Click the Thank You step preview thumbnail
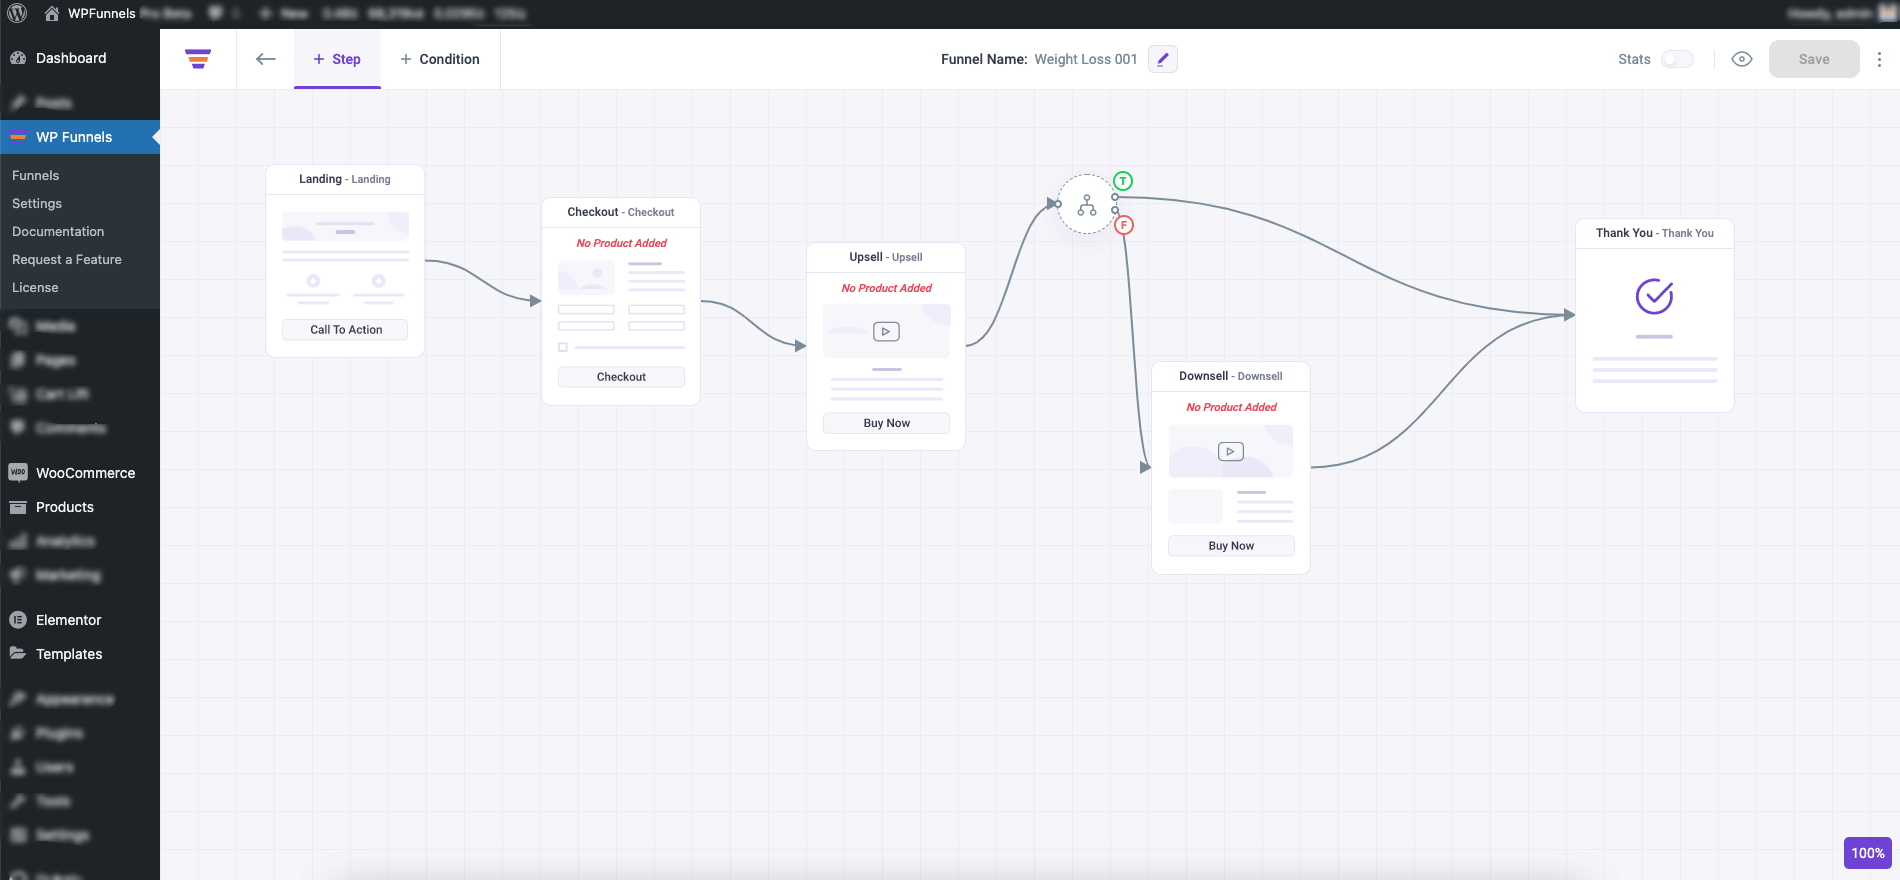1900x880 pixels. tap(1654, 330)
